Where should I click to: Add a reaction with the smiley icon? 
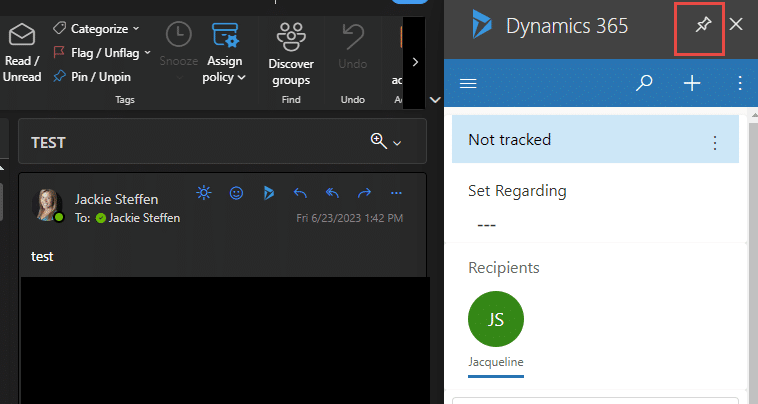(x=236, y=193)
